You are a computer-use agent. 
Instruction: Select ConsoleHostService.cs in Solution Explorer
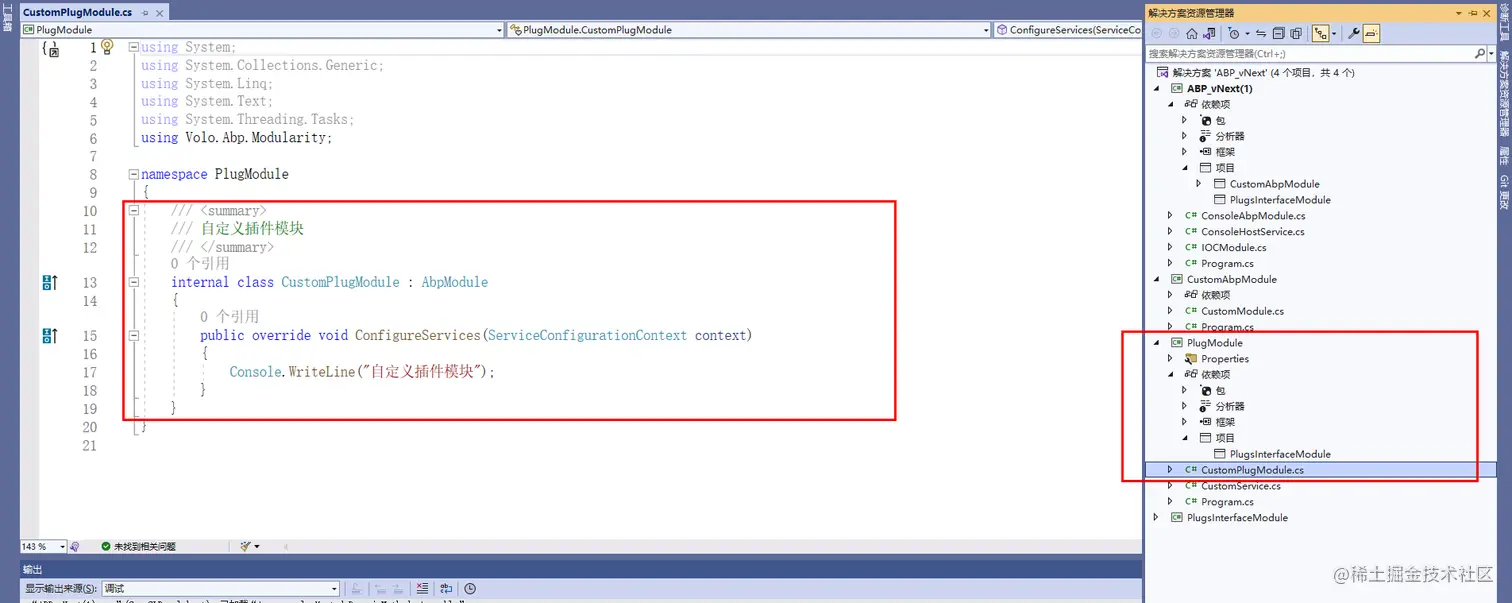pos(1252,232)
